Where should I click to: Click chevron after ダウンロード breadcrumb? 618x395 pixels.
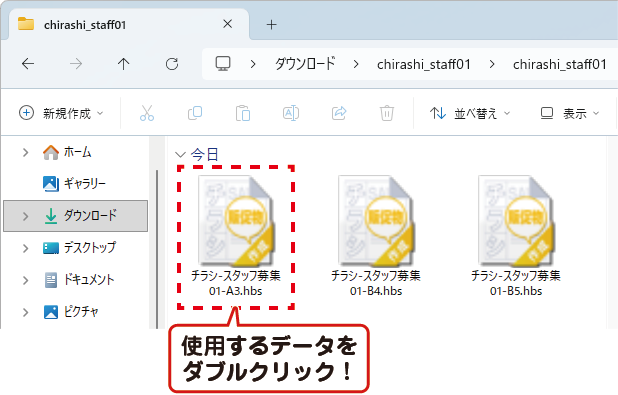point(356,64)
